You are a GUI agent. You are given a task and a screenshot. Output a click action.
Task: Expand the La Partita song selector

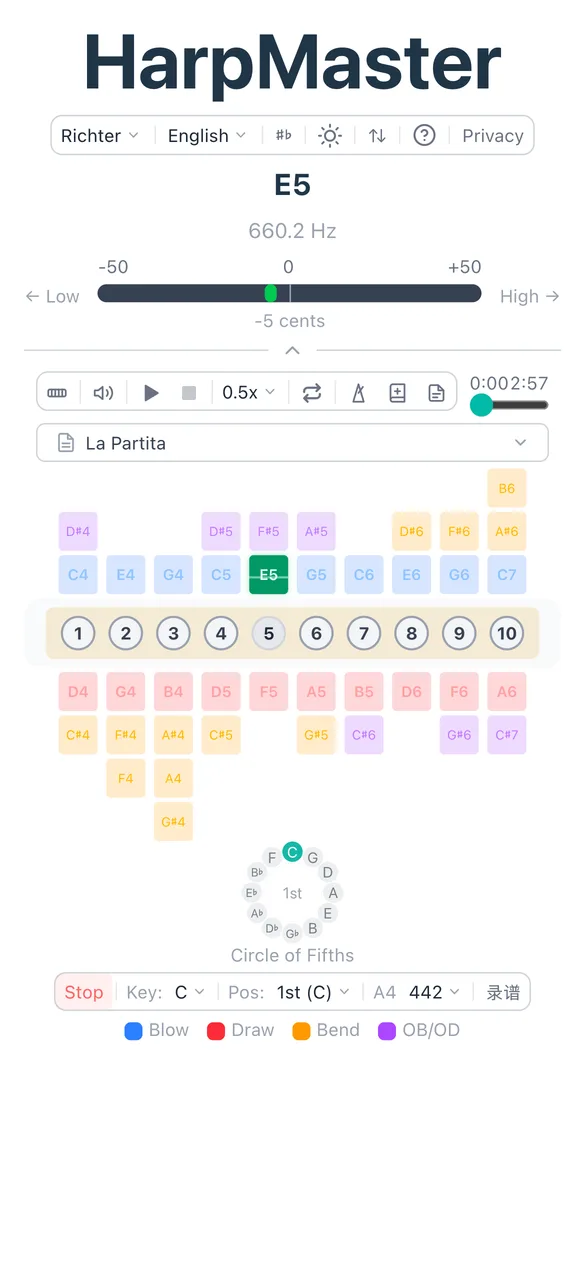(292, 442)
